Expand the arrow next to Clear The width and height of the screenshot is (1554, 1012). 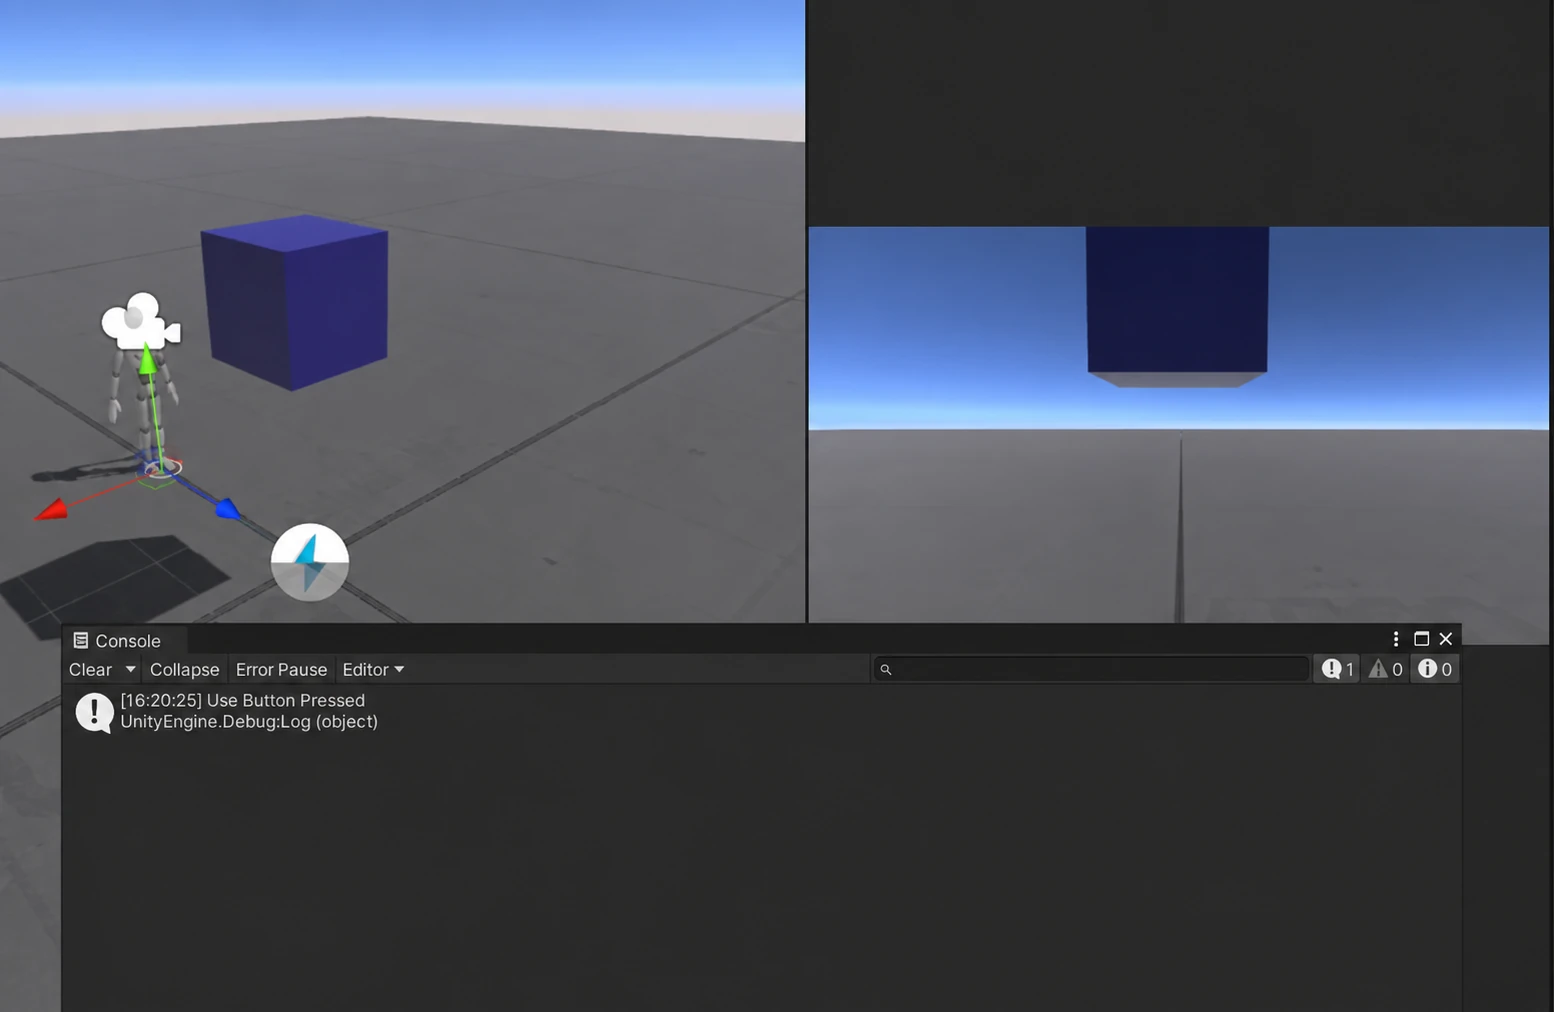(x=130, y=669)
